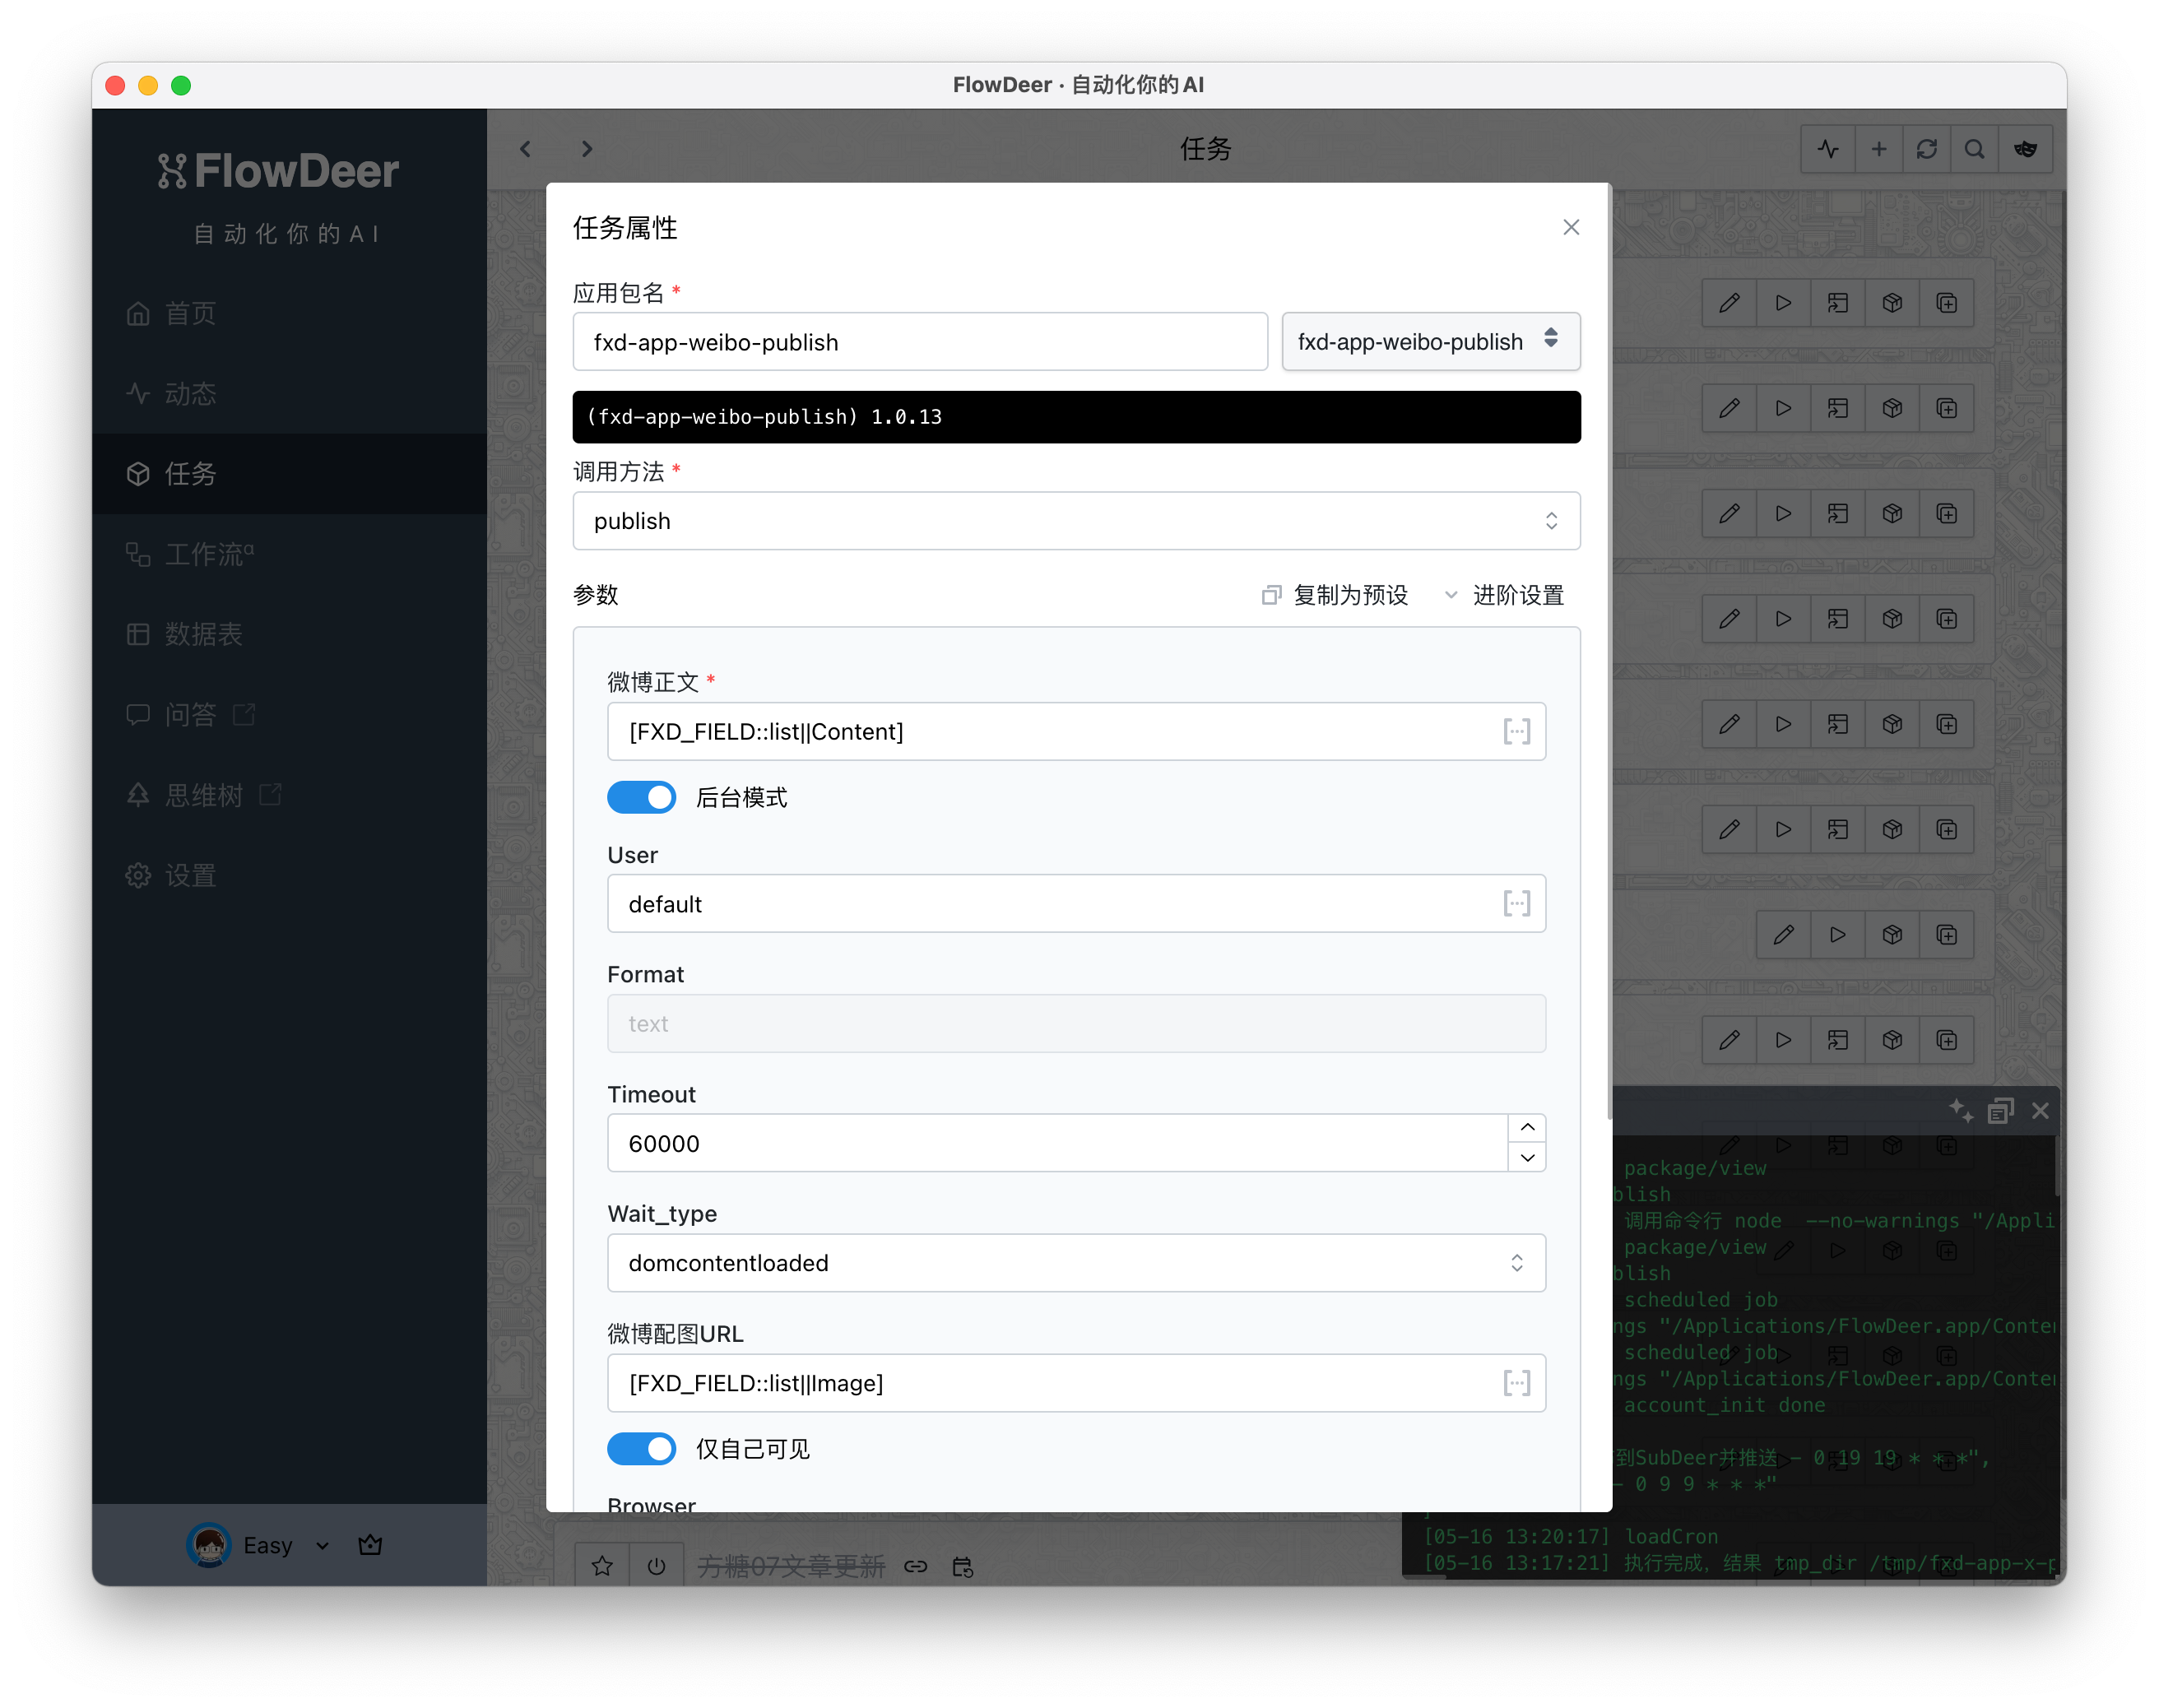This screenshot has width=2159, height=1708.
Task: Open the fxd-app-weibo-publish package dropdown
Action: pos(1430,341)
